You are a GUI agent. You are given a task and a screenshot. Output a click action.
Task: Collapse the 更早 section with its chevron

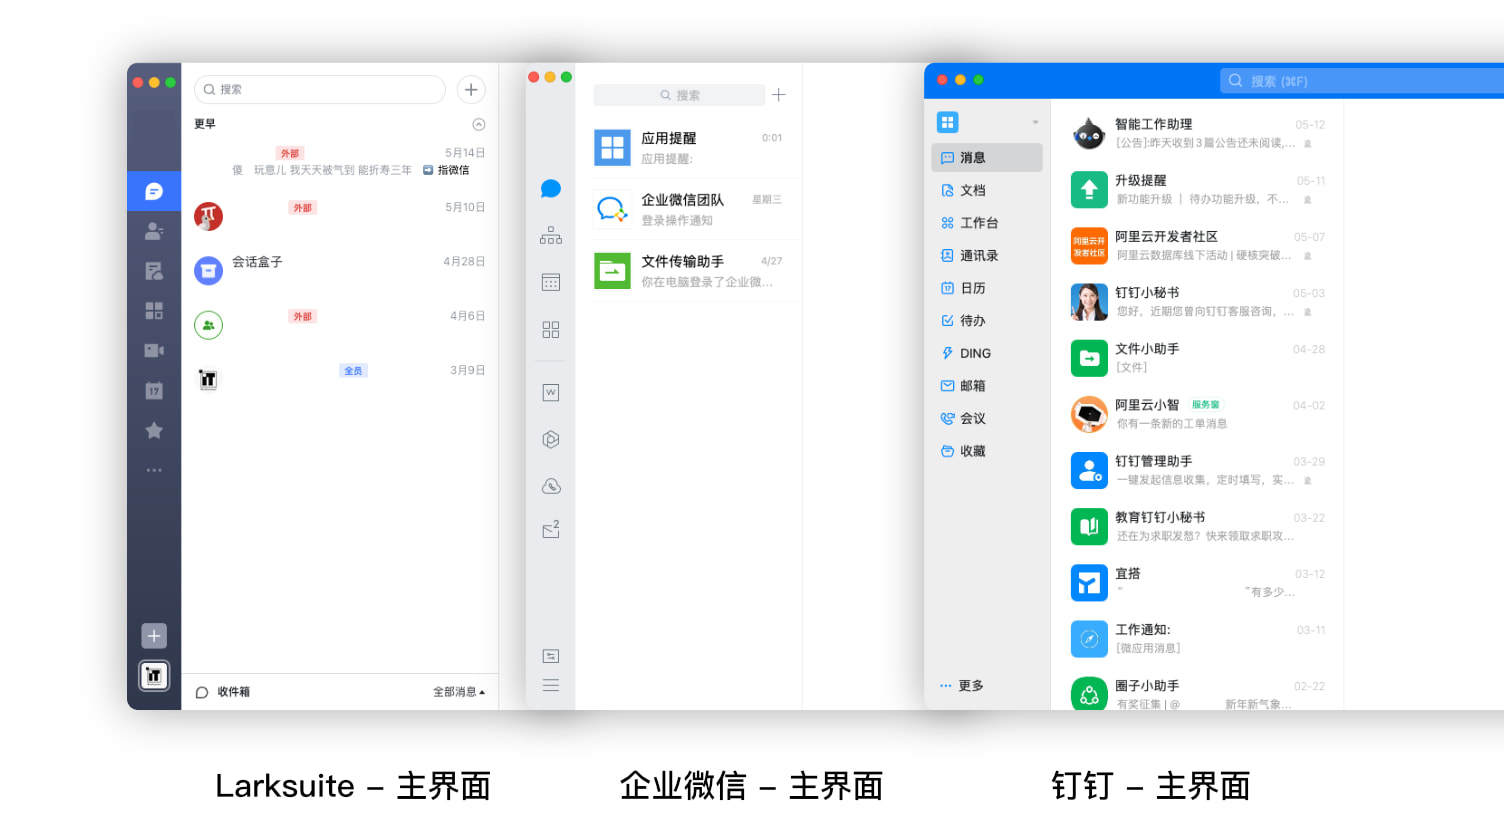[478, 124]
